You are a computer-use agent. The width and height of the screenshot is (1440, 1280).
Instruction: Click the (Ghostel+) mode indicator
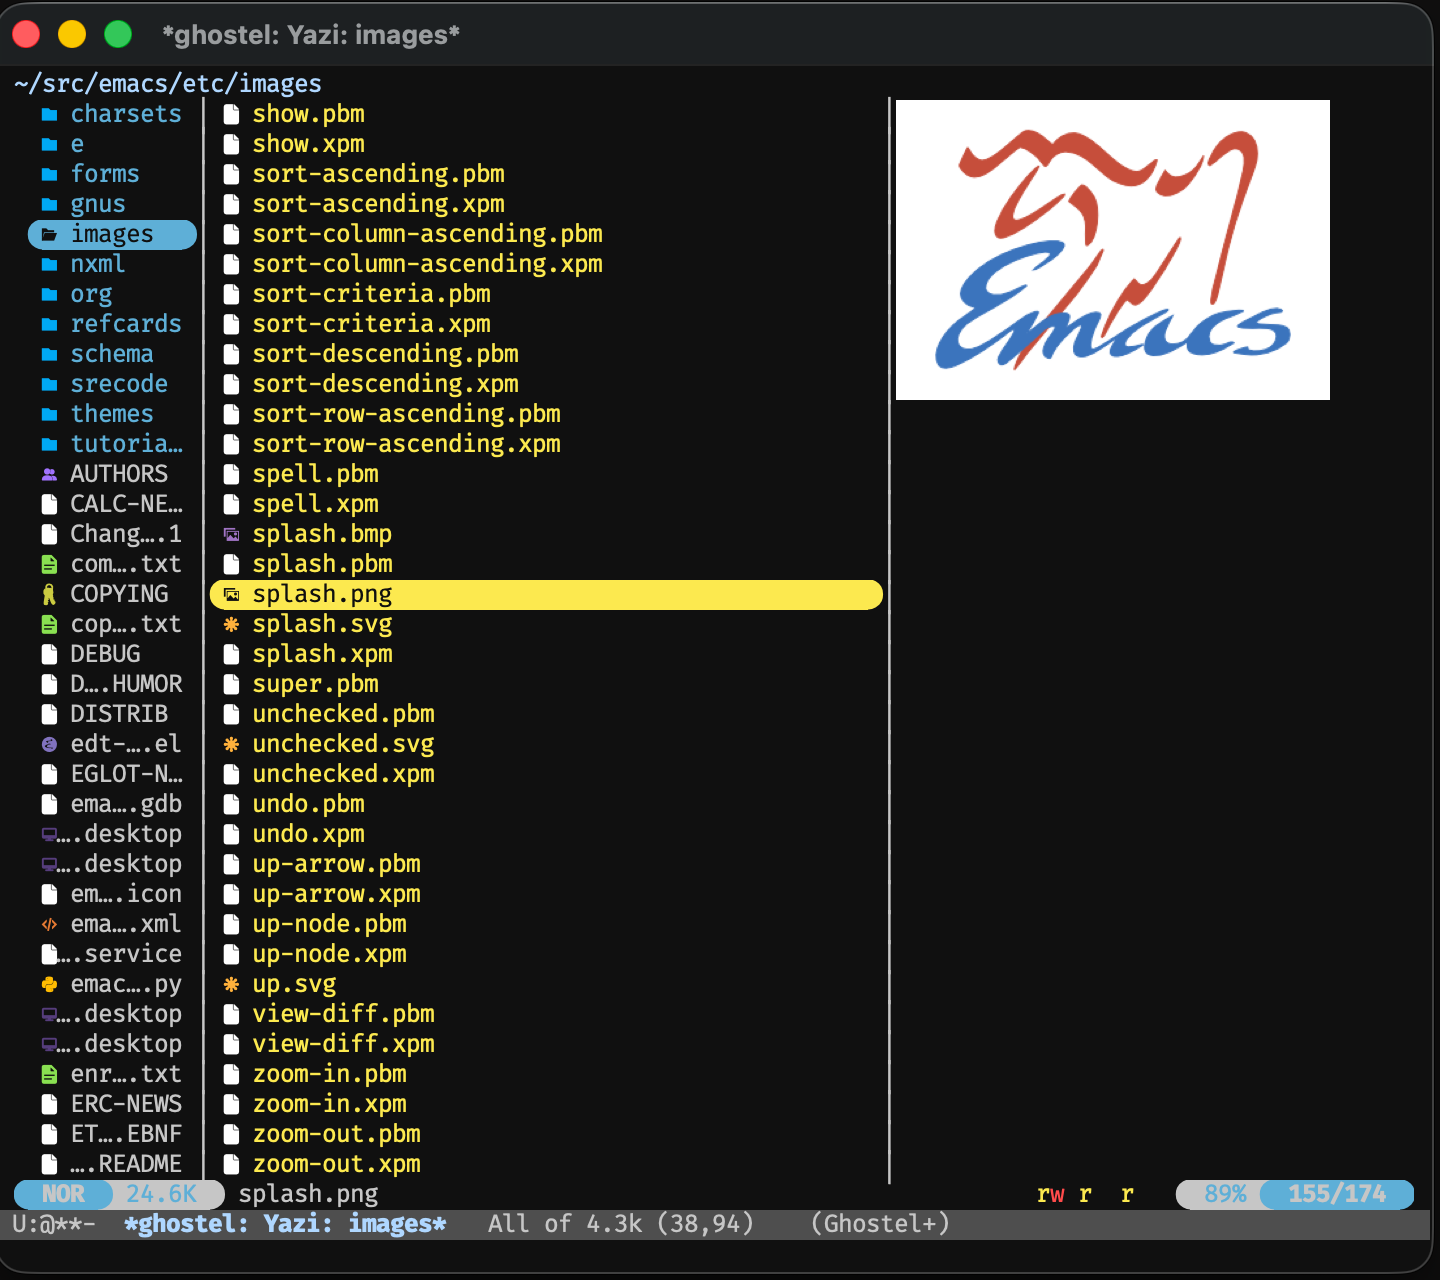click(880, 1224)
